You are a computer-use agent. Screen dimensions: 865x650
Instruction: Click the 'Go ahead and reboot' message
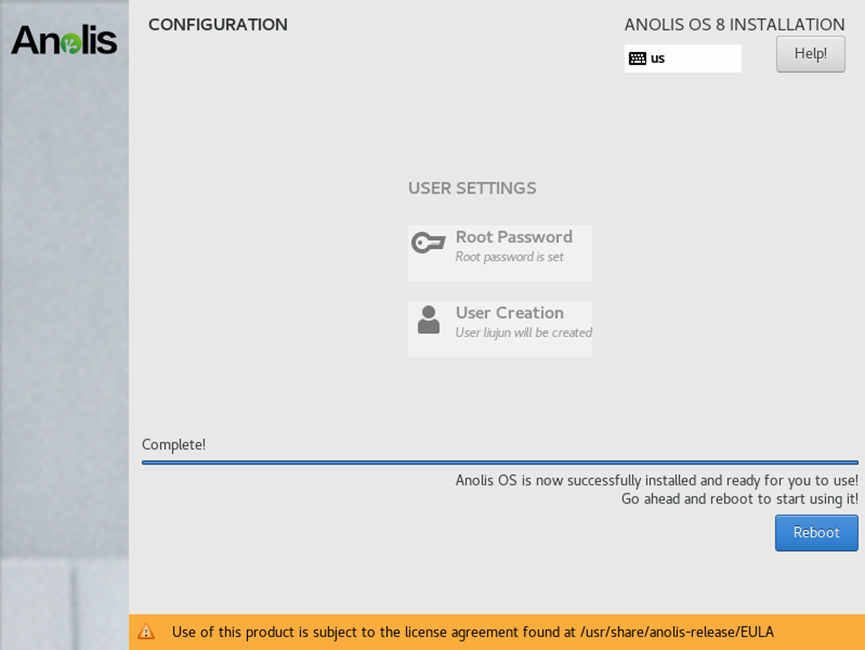click(x=740, y=499)
